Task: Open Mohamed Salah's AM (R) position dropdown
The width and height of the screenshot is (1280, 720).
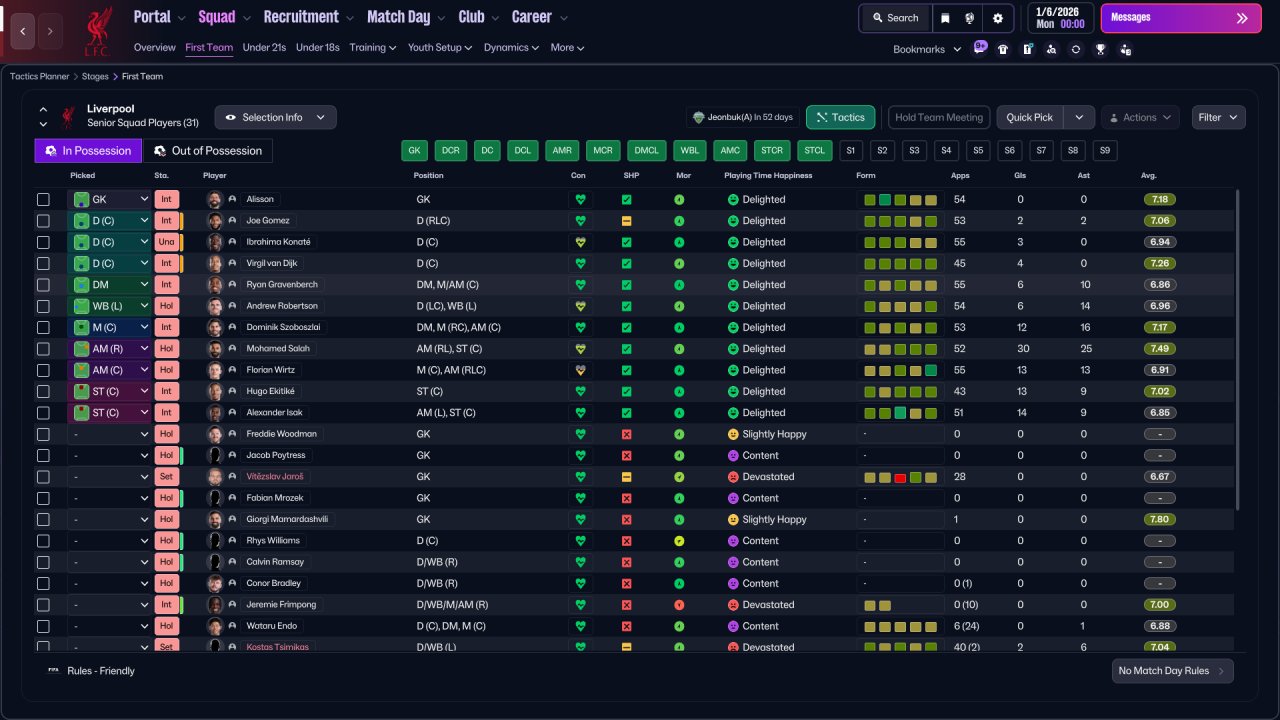Action: (110, 349)
